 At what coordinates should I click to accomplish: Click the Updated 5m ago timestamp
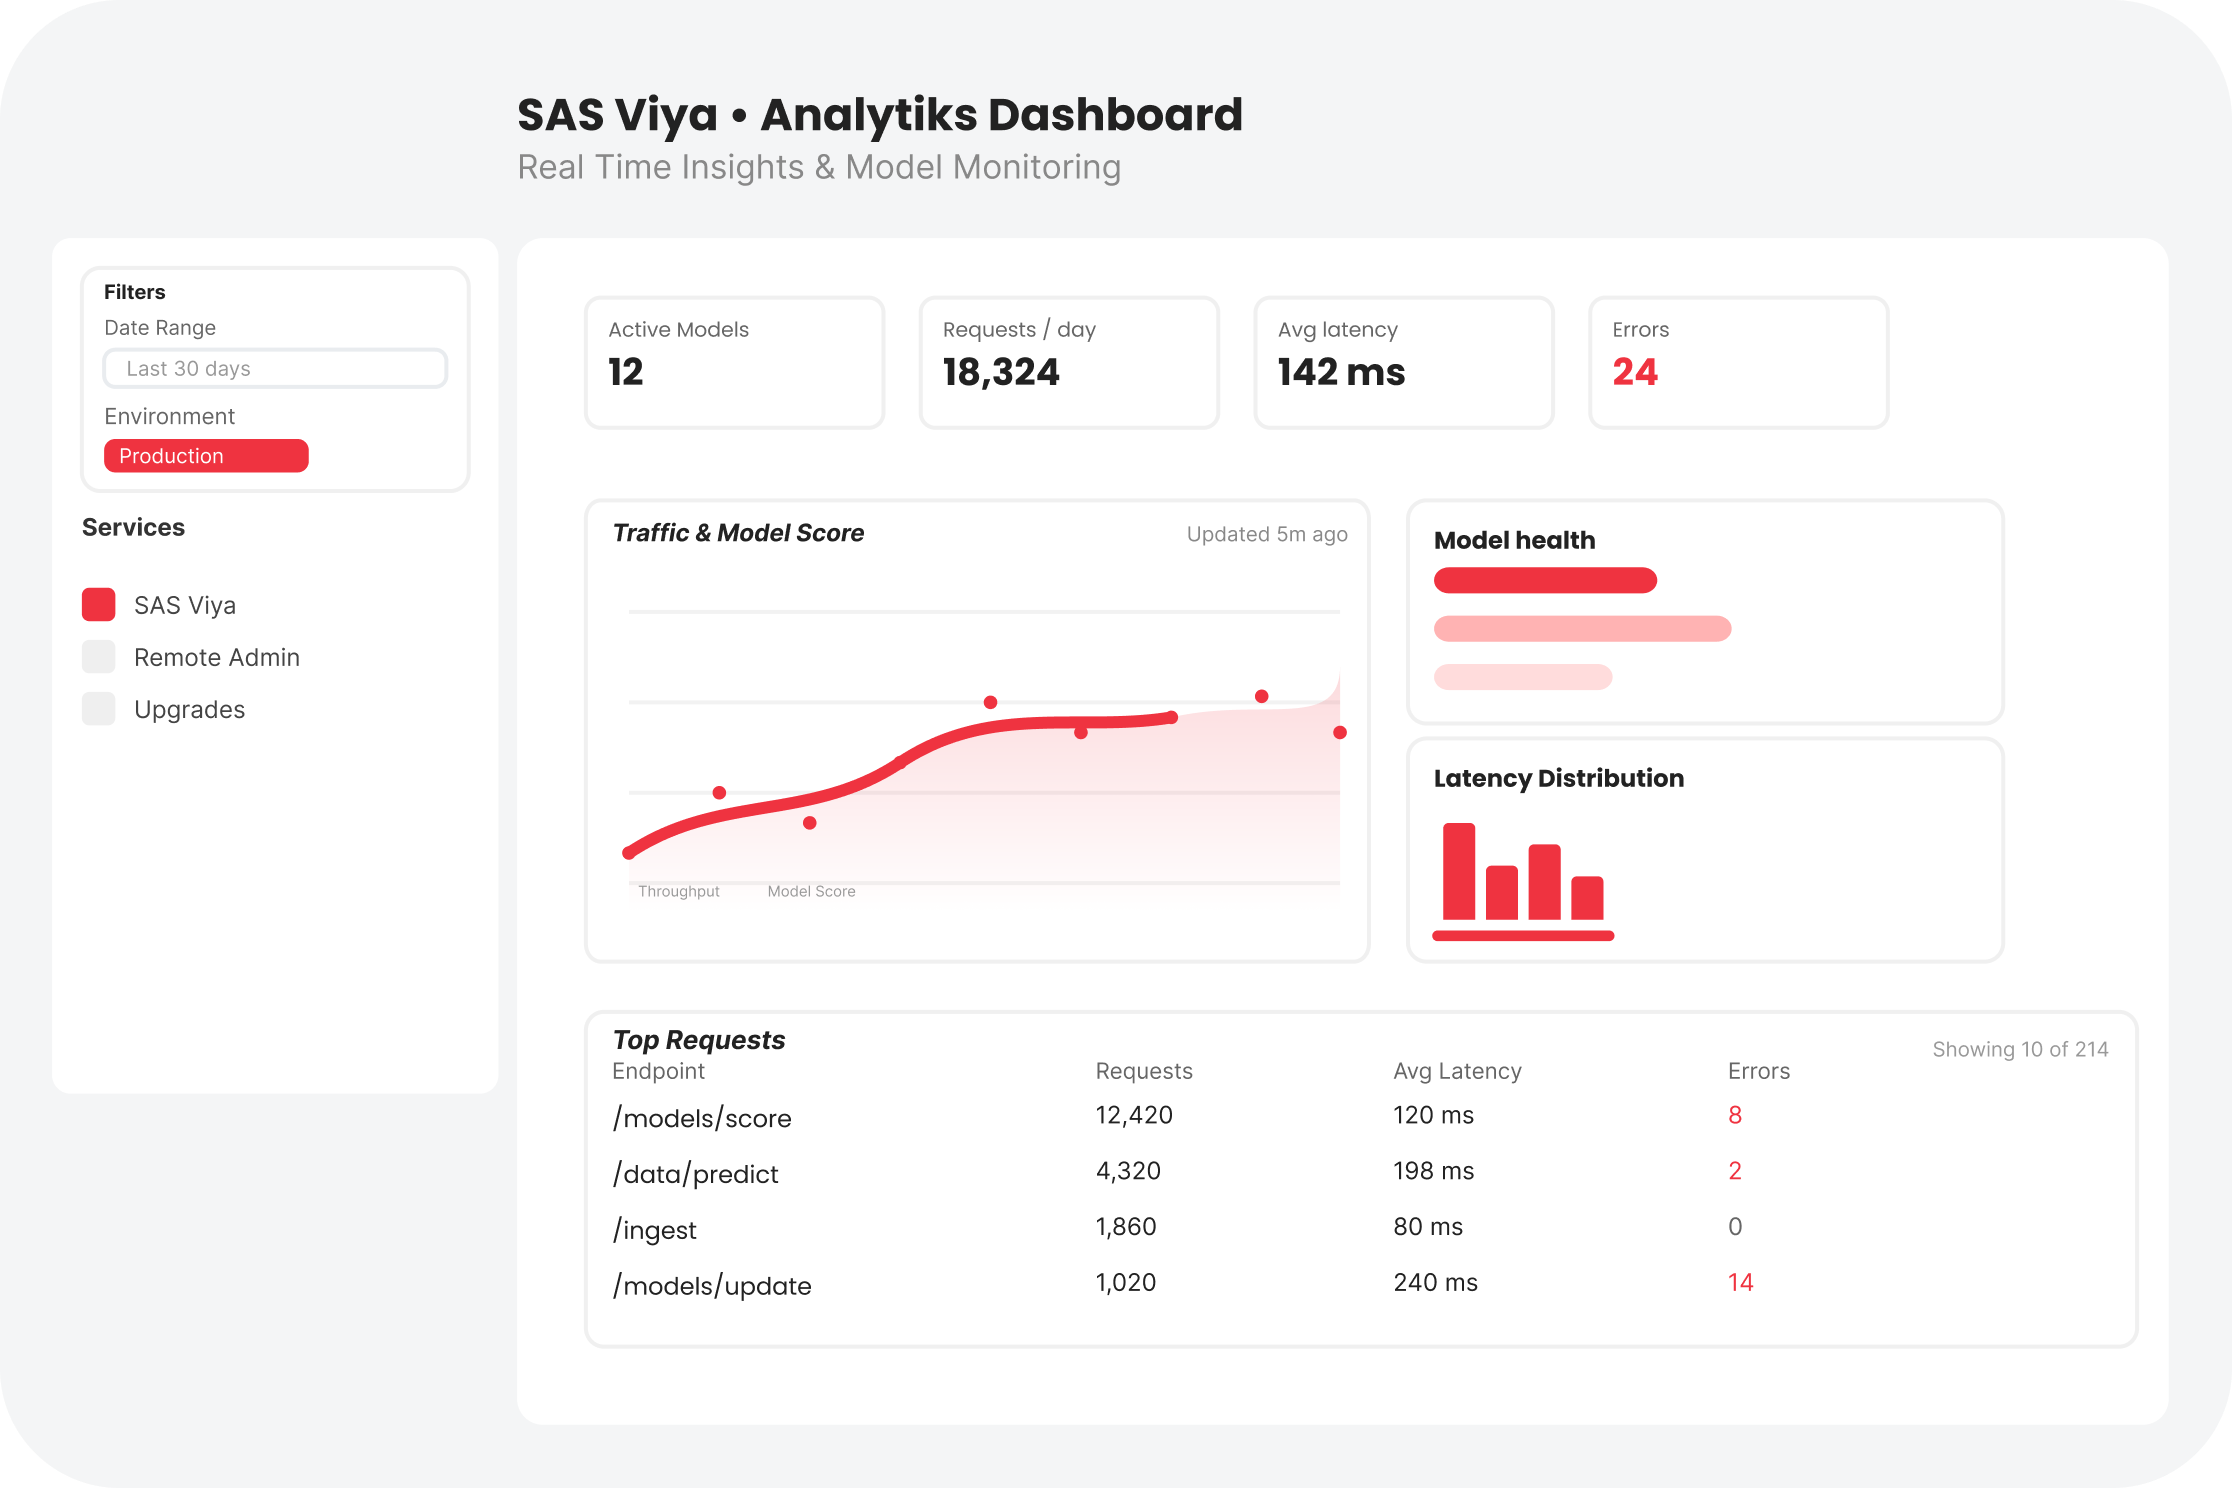1266,534
